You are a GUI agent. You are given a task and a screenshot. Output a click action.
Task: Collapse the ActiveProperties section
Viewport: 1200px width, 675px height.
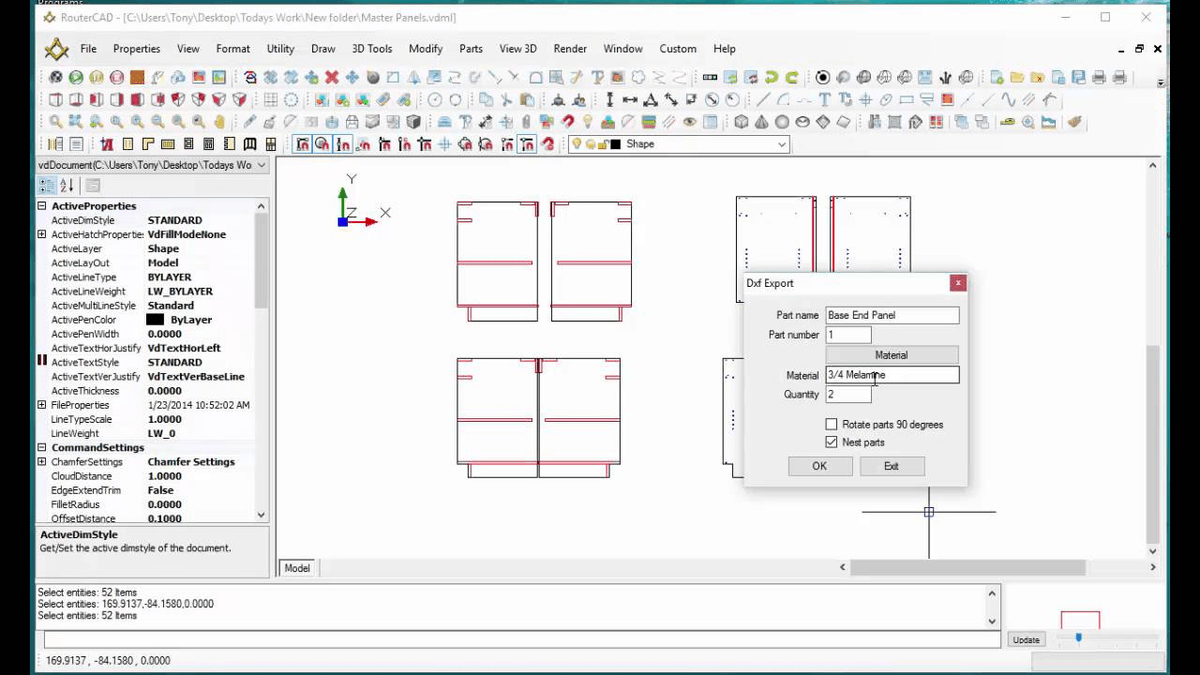pyautogui.click(x=42, y=206)
